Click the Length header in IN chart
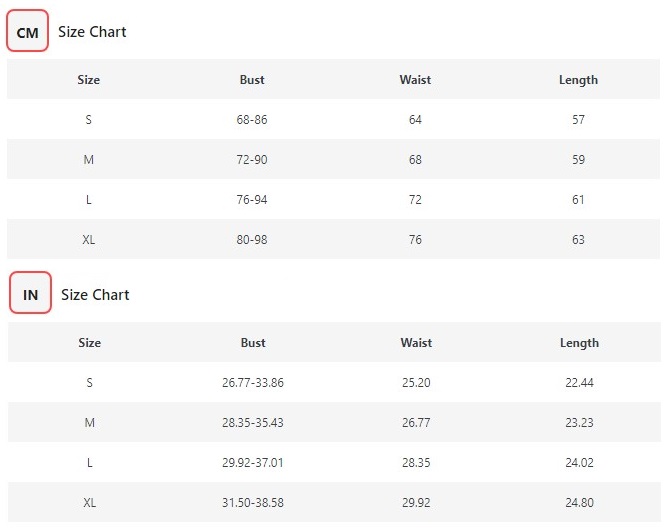Viewport: 668px width, 530px height. [x=579, y=343]
